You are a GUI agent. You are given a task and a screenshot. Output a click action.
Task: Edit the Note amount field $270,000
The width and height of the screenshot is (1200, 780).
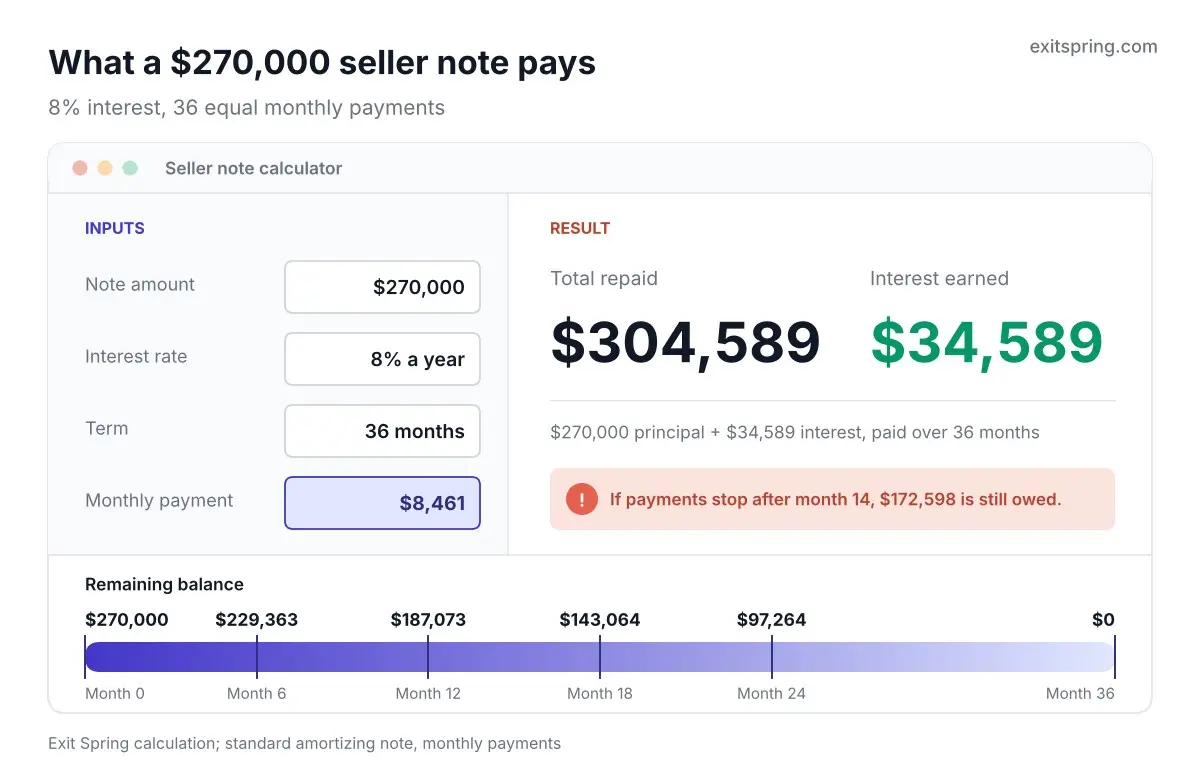[382, 287]
